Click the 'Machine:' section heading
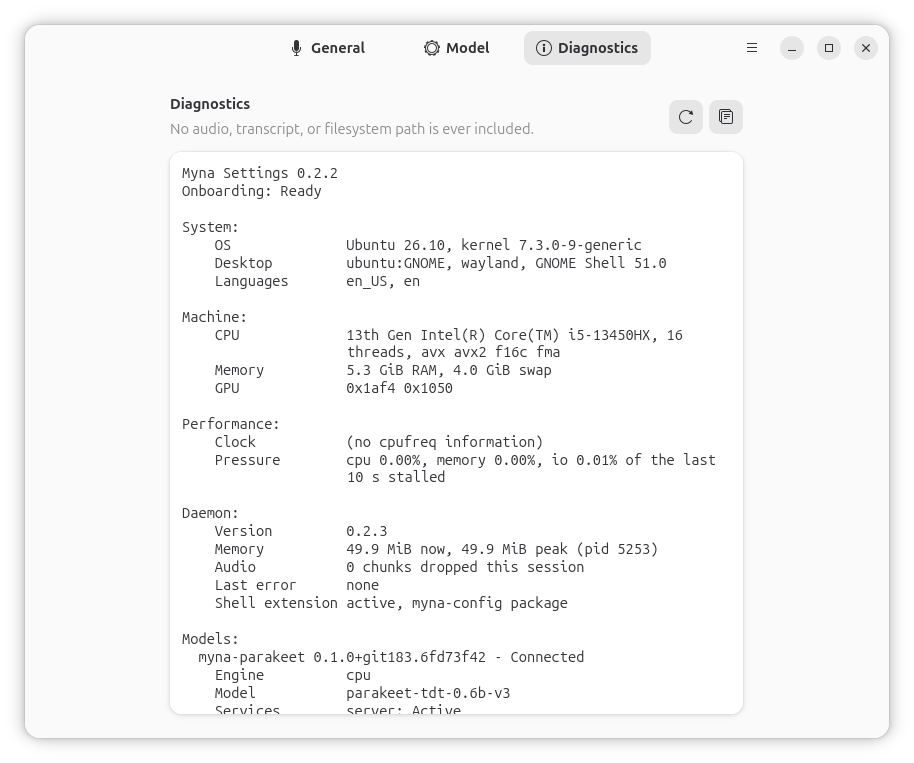 pos(214,317)
